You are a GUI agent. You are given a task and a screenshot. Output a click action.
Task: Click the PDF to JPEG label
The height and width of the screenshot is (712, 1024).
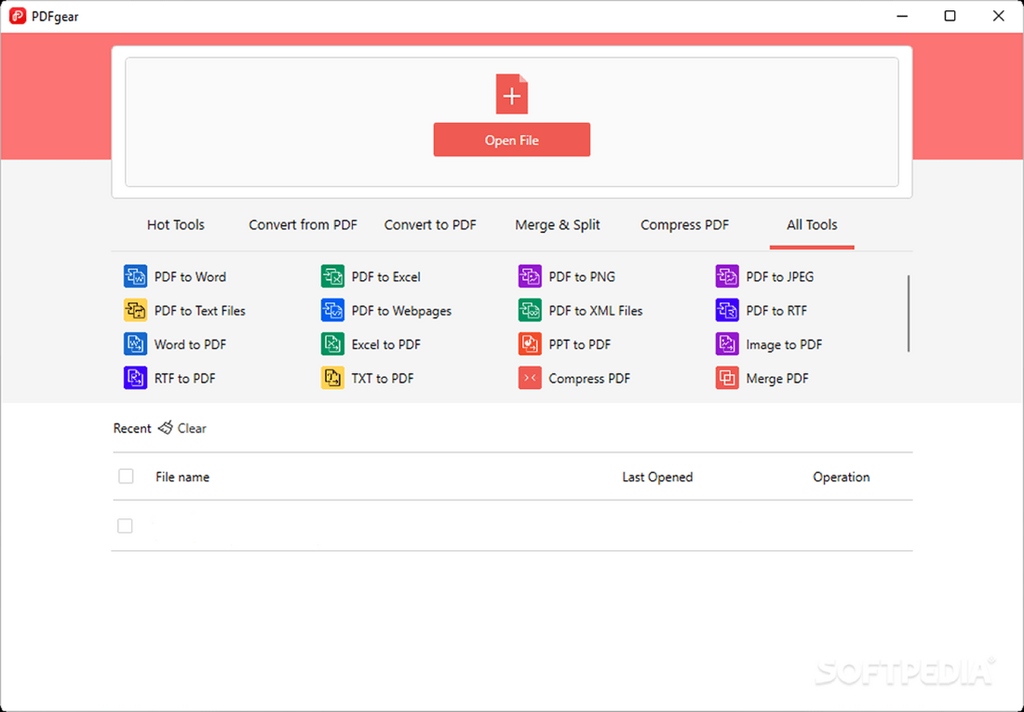[x=780, y=277]
